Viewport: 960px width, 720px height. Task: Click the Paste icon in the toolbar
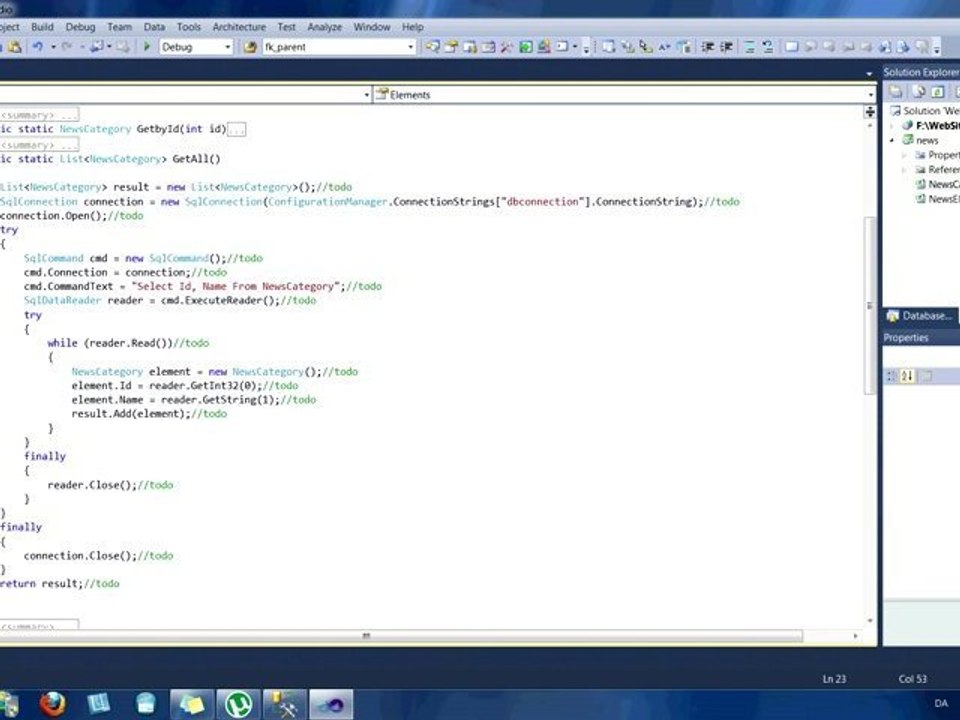coord(15,47)
